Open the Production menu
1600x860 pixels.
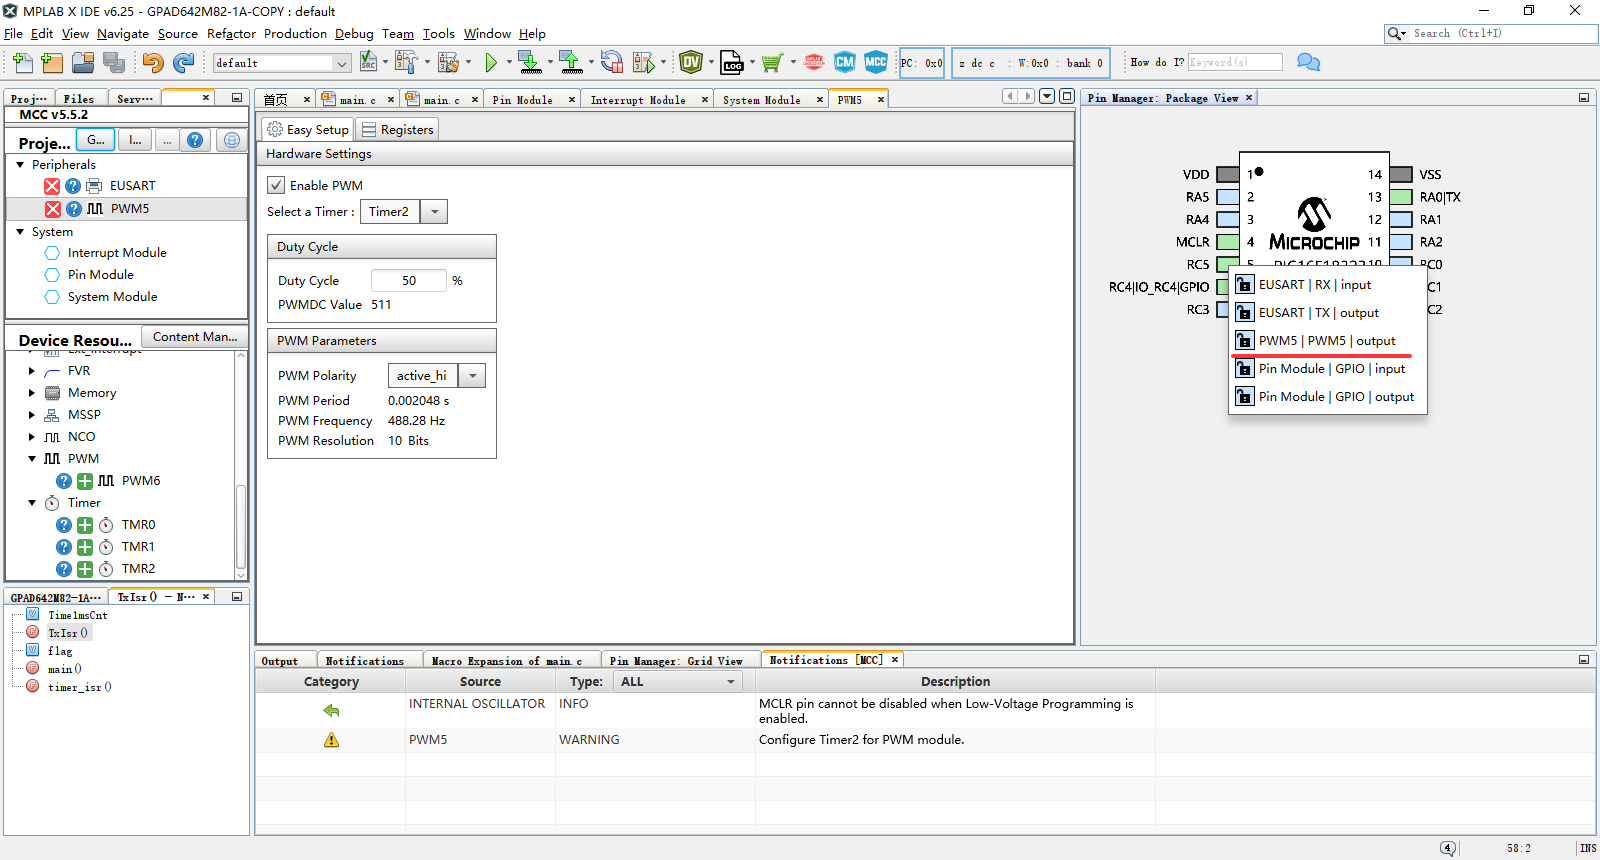pos(295,33)
